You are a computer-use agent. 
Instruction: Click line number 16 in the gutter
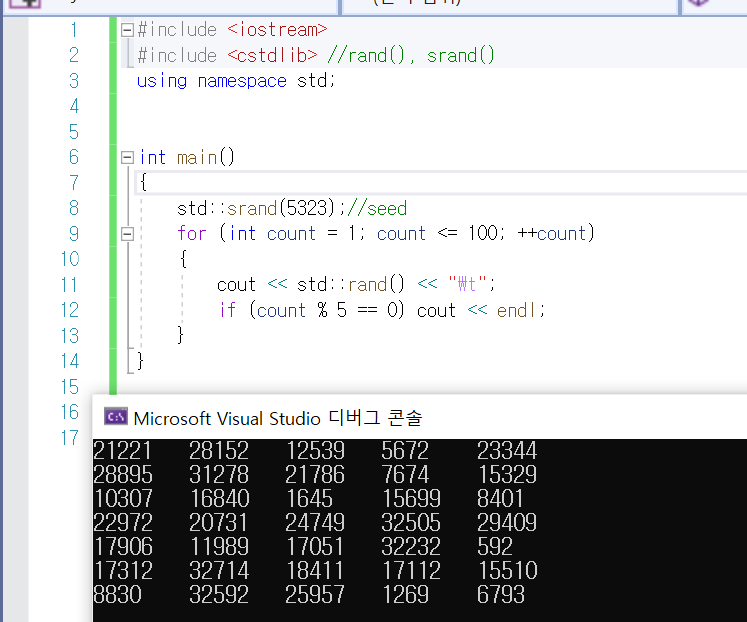tap(70, 412)
